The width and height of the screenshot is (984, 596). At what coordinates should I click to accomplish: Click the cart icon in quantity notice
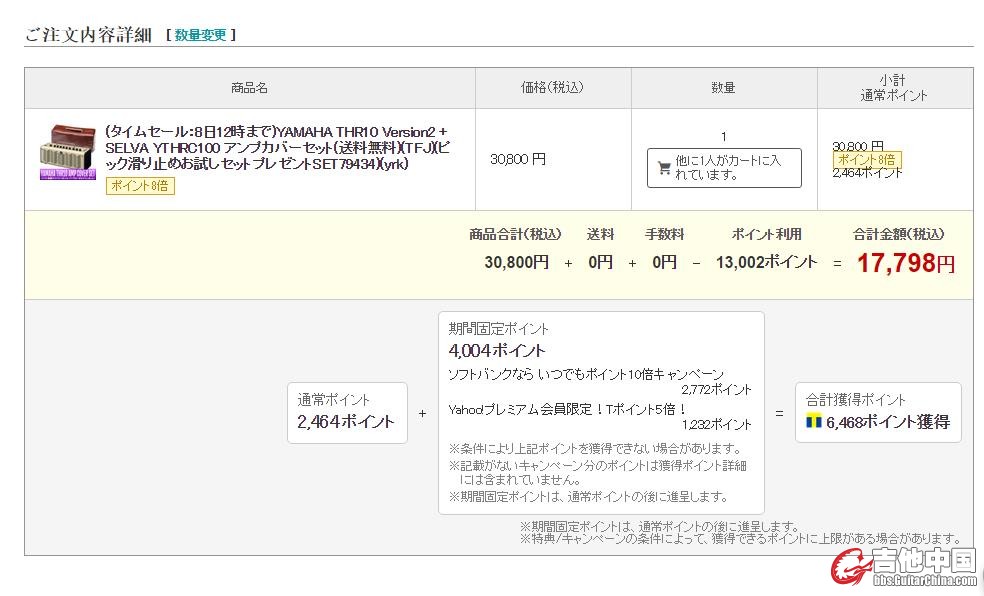(664, 168)
